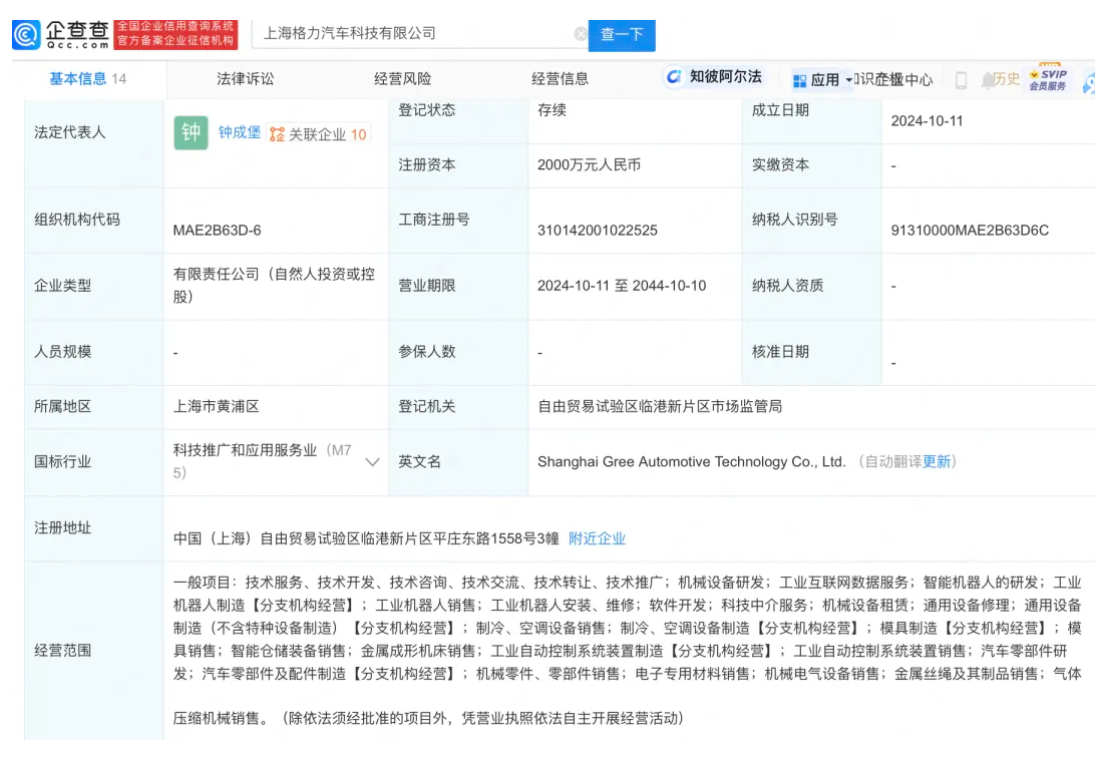Open the 知彼阿尔法 assistant icon
This screenshot has height=768, width=1110.
click(675, 78)
